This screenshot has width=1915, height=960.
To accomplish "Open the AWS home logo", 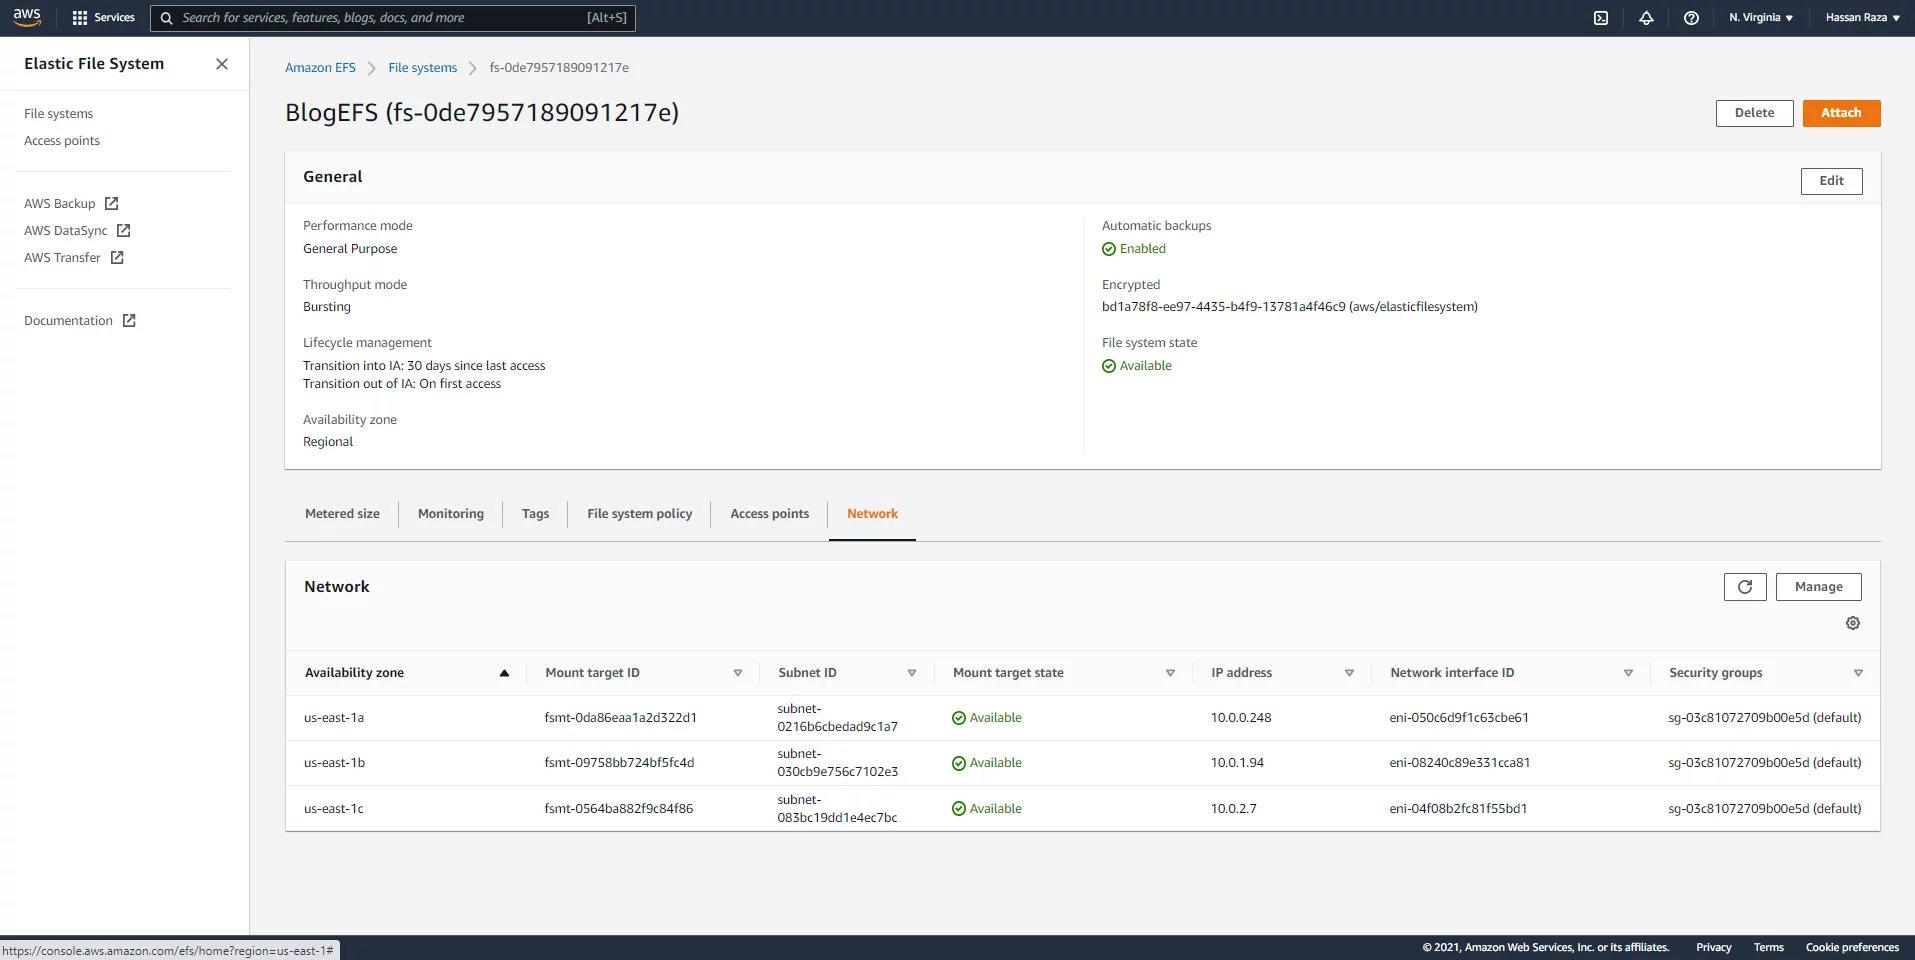I will point(27,17).
